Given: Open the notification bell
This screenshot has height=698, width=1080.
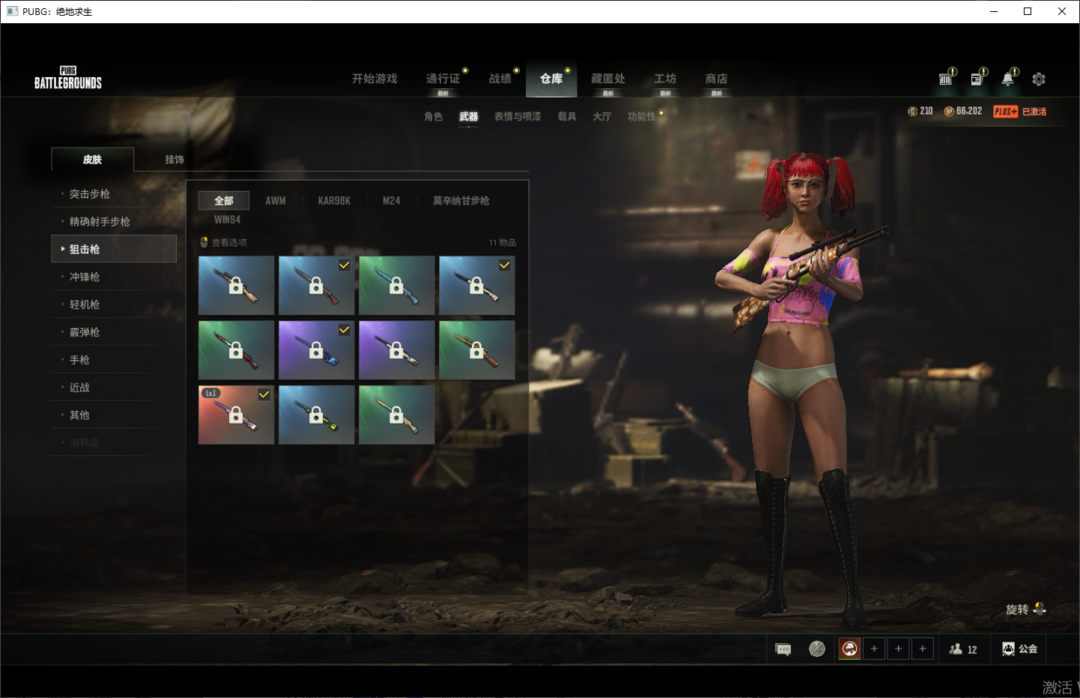Looking at the screenshot, I should click(1008, 78).
